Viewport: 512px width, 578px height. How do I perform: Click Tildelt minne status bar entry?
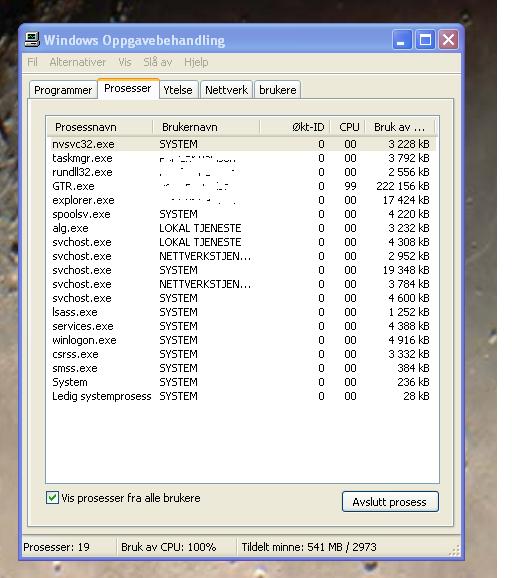309,547
